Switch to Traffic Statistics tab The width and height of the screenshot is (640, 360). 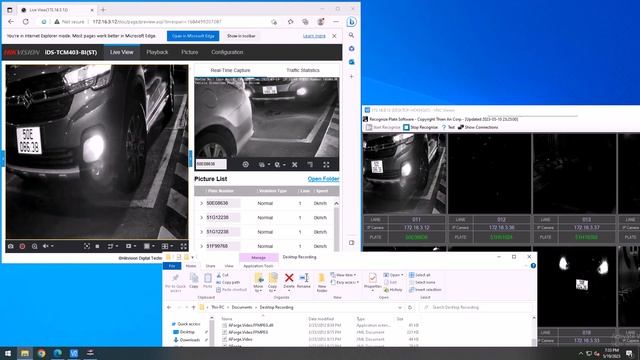click(x=303, y=70)
